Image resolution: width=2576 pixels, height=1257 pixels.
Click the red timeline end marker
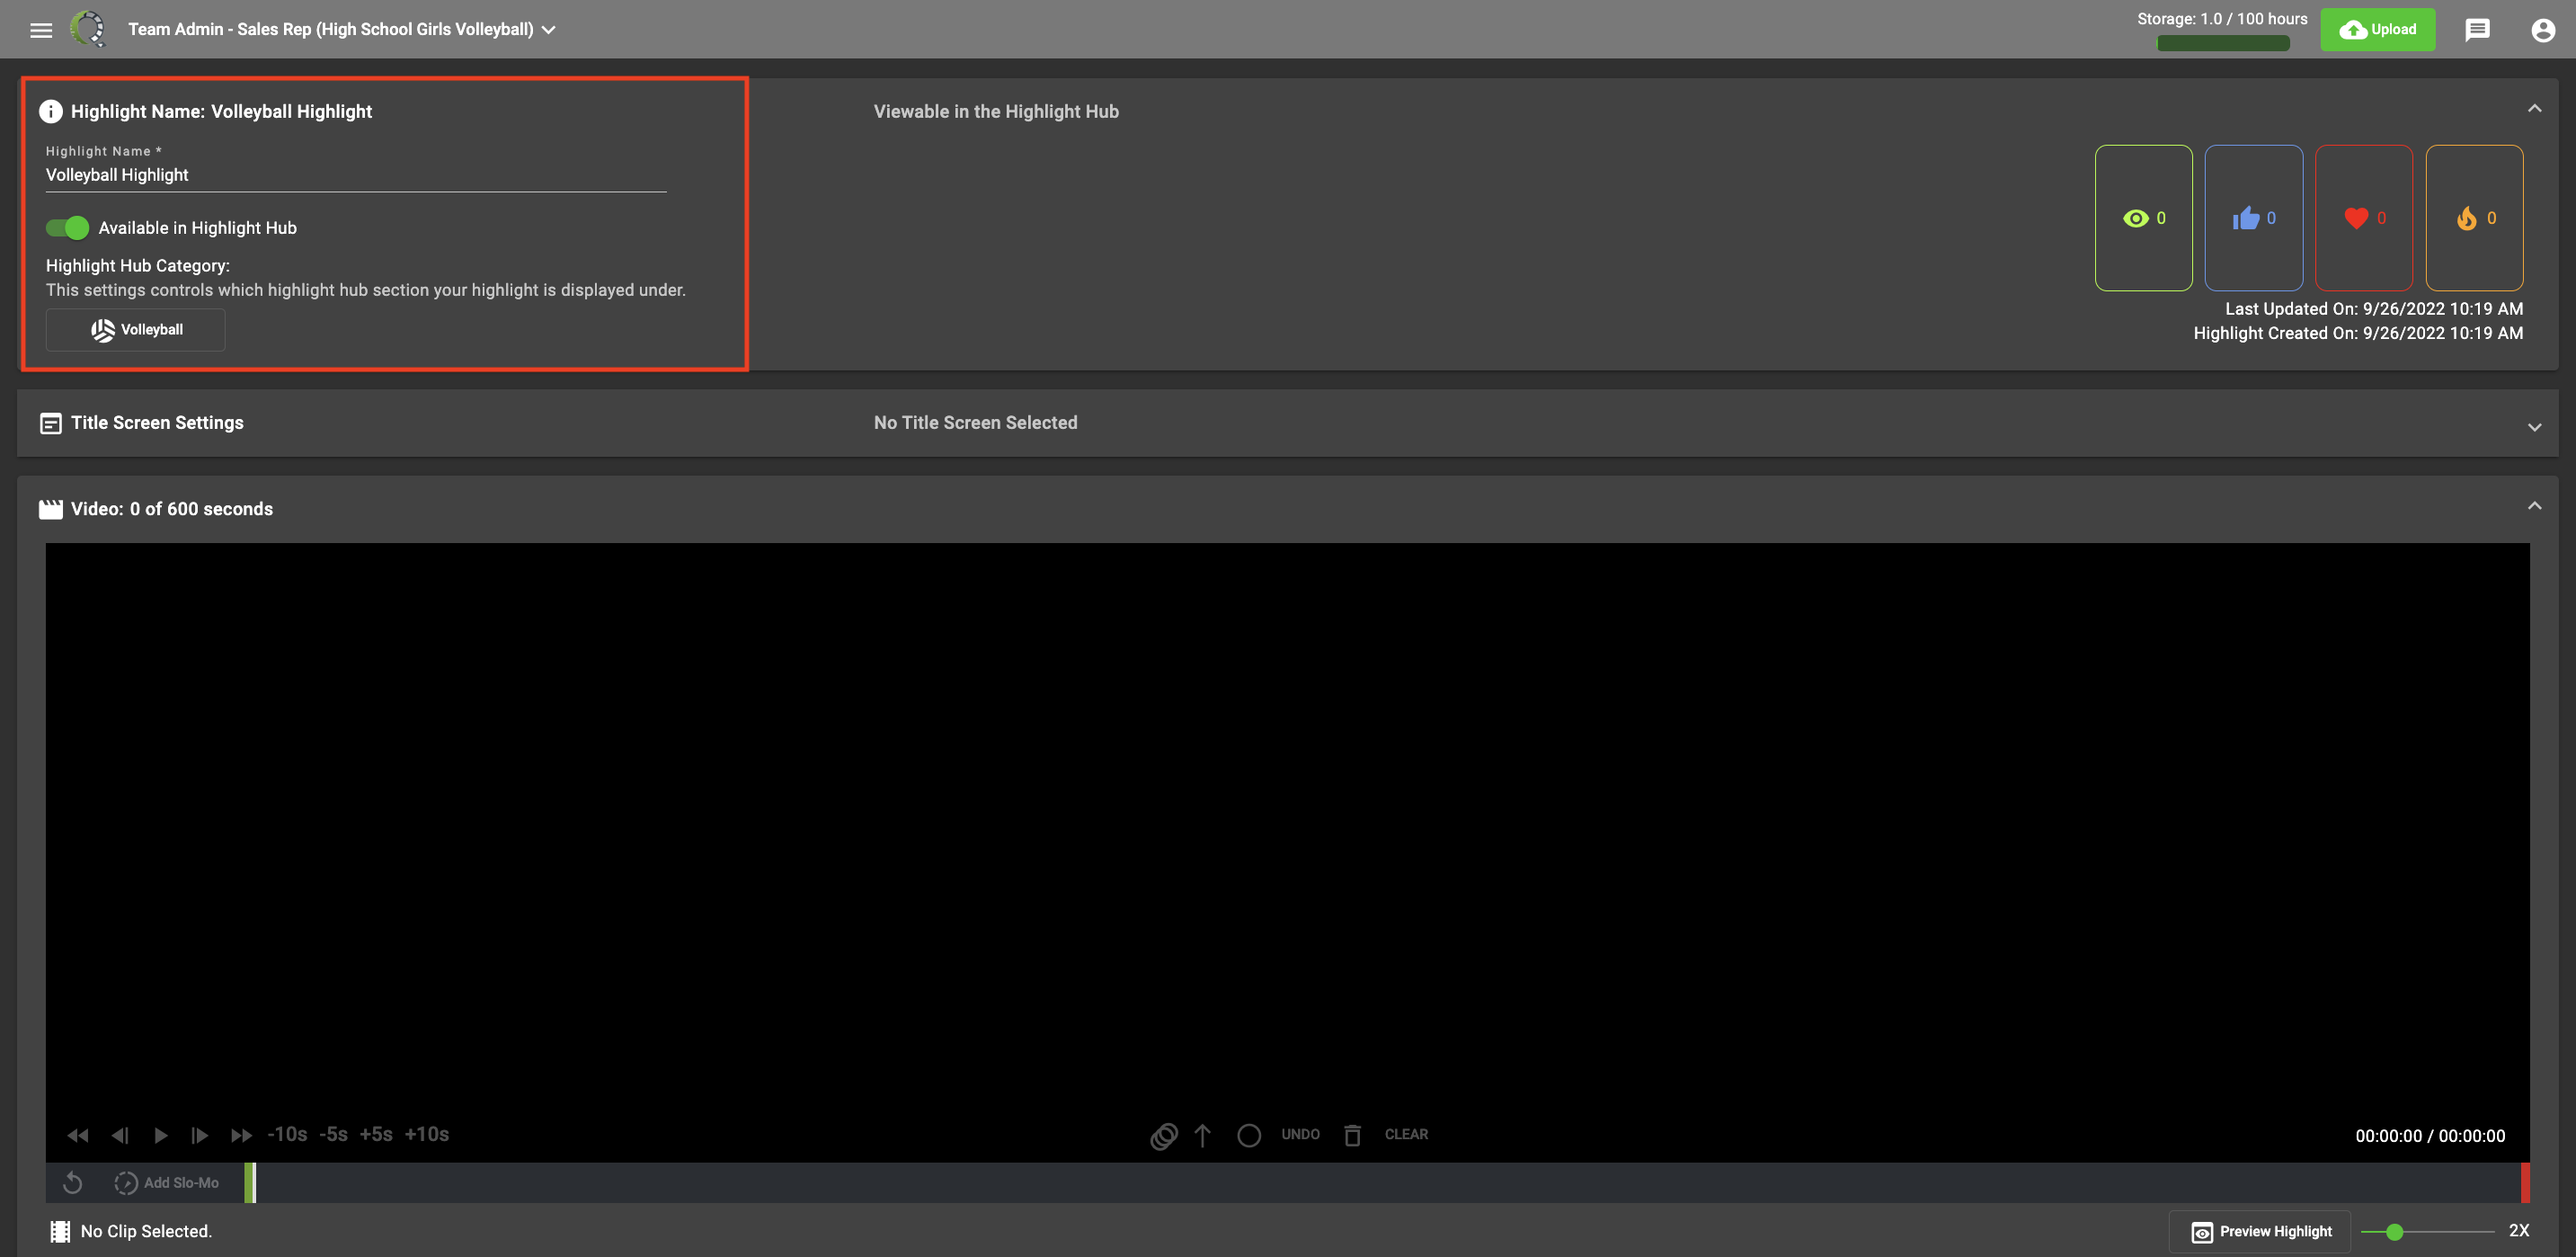(x=2525, y=1183)
